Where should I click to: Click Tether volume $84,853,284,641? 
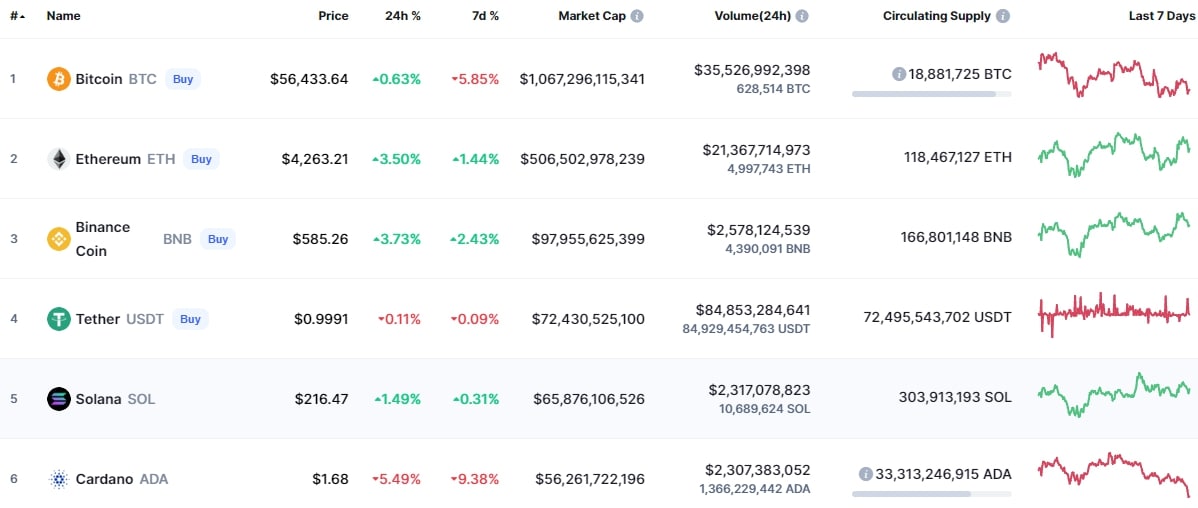pyautogui.click(x=753, y=309)
